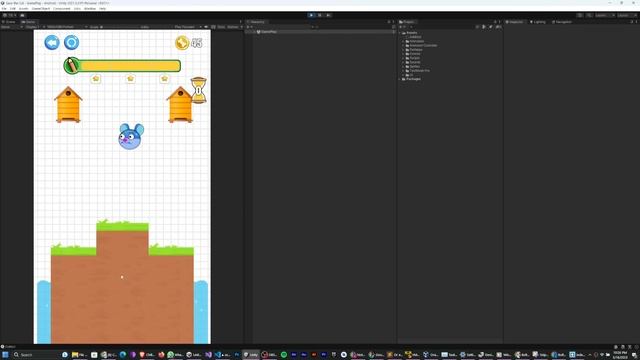This screenshot has width=640, height=360.
Task: Select the Game tab
Action: pyautogui.click(x=29, y=22)
